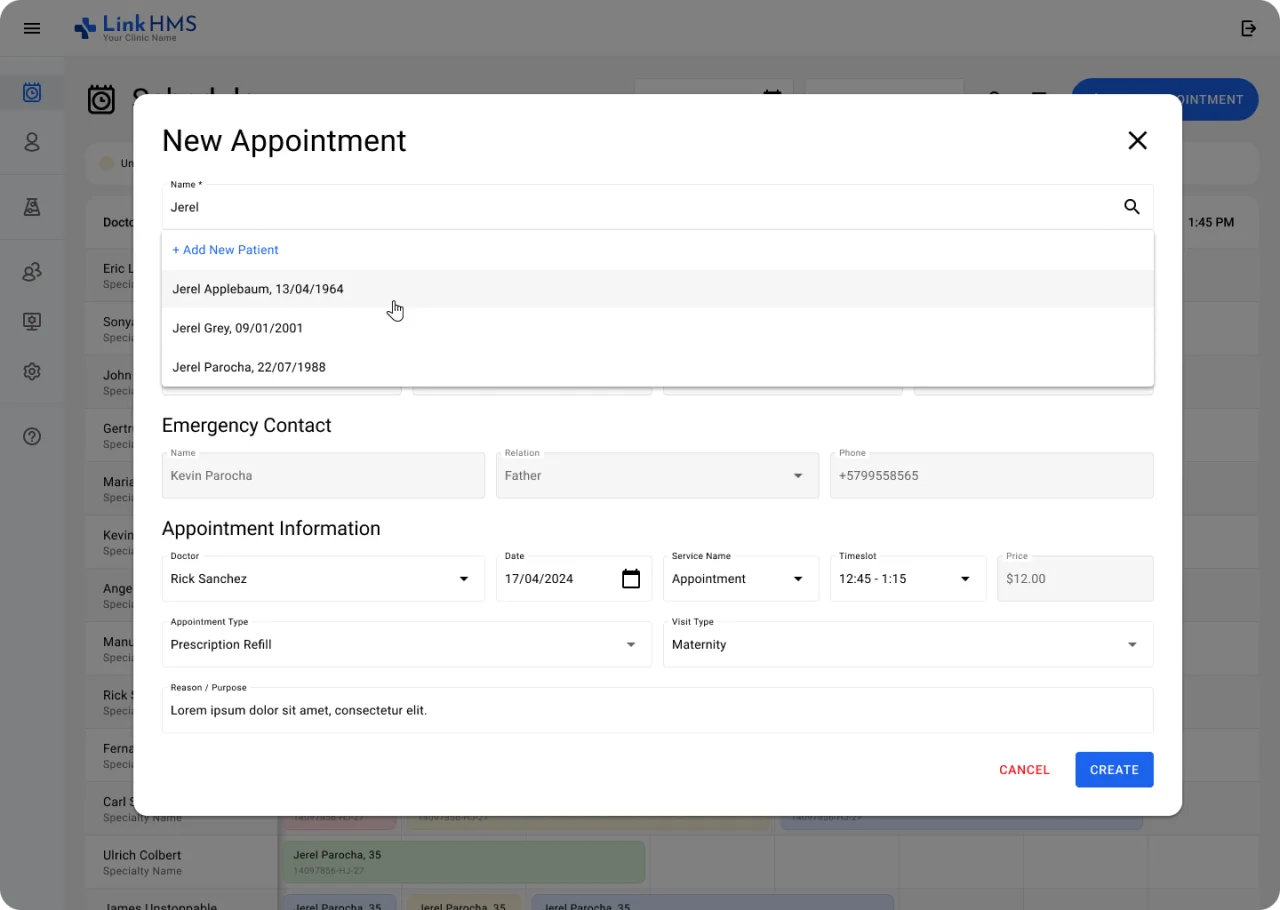1280x910 pixels.
Task: Close the New Appointment dialog
Action: 1137,141
